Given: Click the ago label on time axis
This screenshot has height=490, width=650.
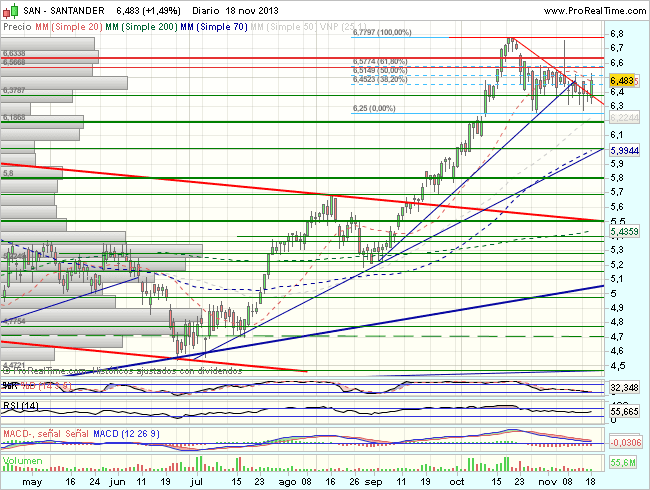Looking at the screenshot, I should (287, 482).
